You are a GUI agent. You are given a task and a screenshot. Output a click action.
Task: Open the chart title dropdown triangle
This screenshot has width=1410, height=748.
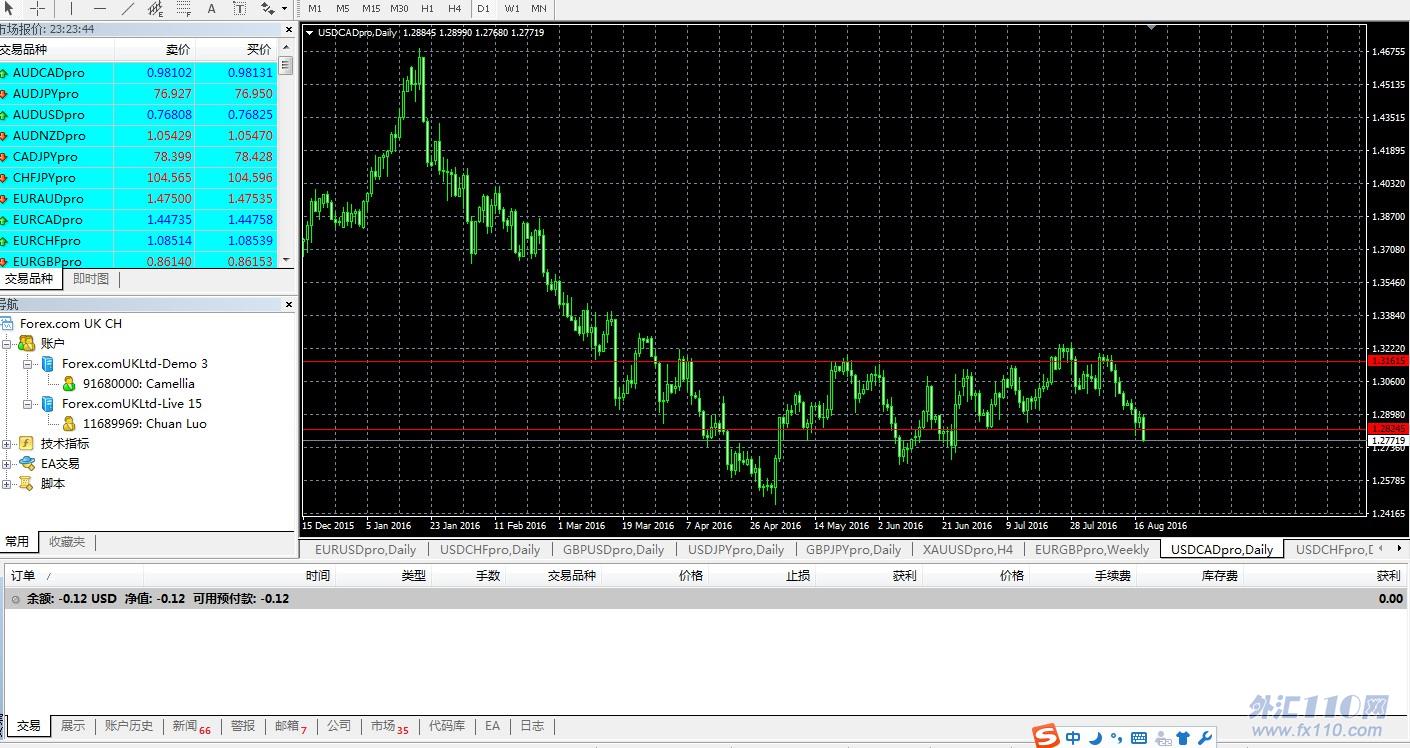click(x=309, y=33)
